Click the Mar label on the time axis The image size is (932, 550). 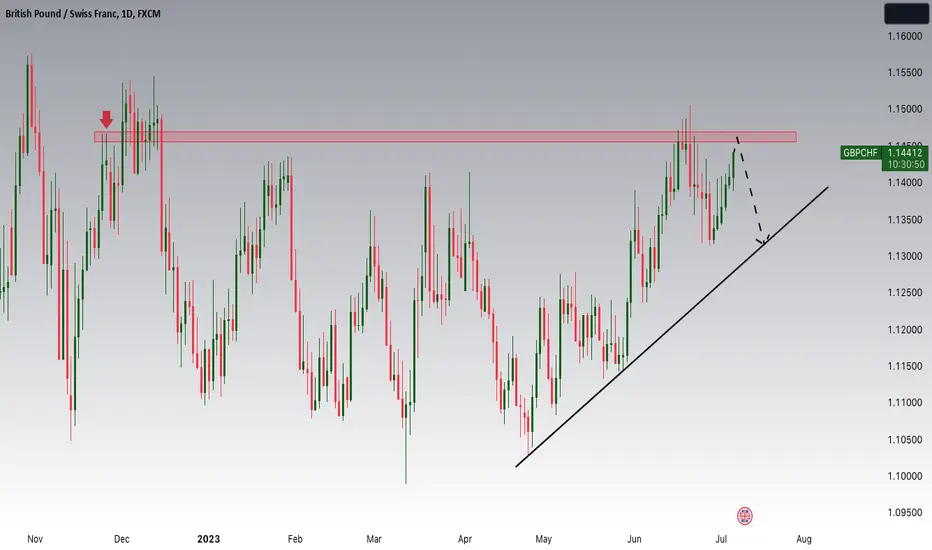click(374, 539)
